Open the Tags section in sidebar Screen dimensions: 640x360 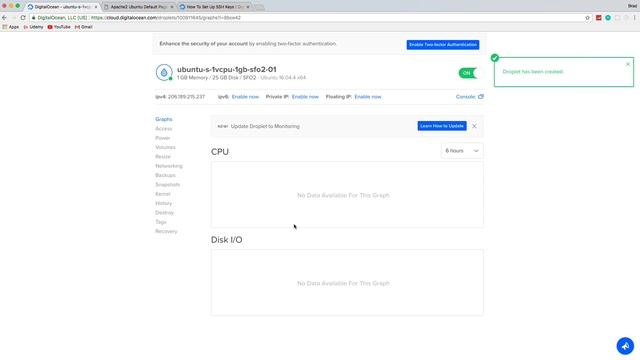(x=161, y=222)
